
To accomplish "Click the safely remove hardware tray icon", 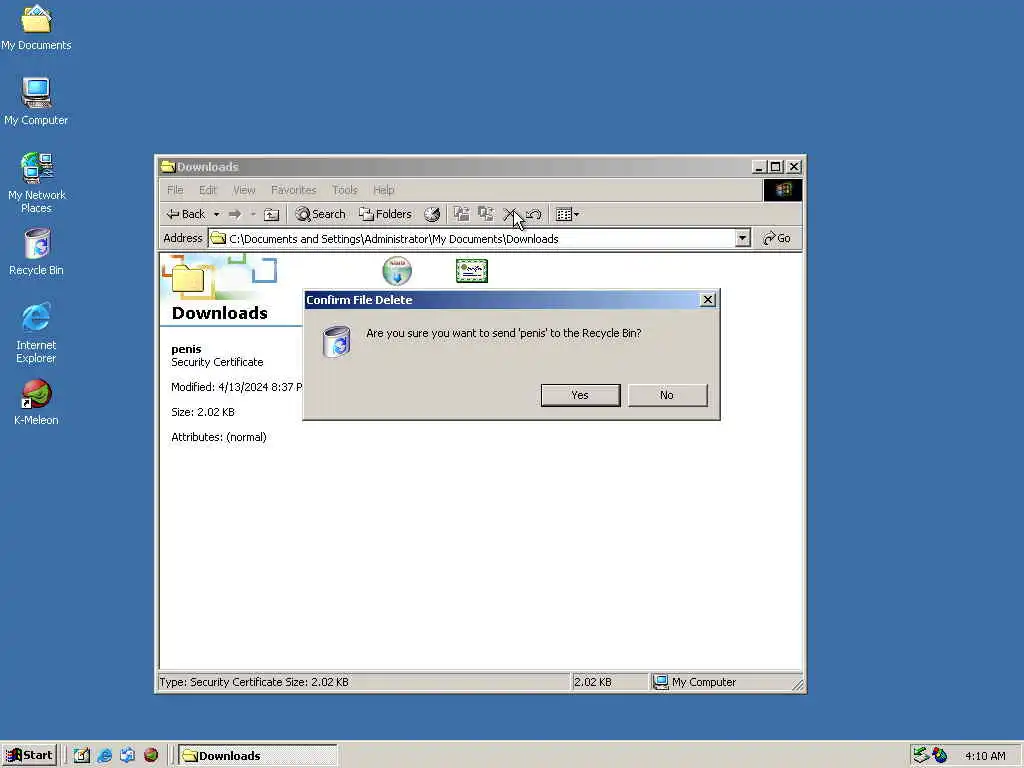I will point(921,756).
